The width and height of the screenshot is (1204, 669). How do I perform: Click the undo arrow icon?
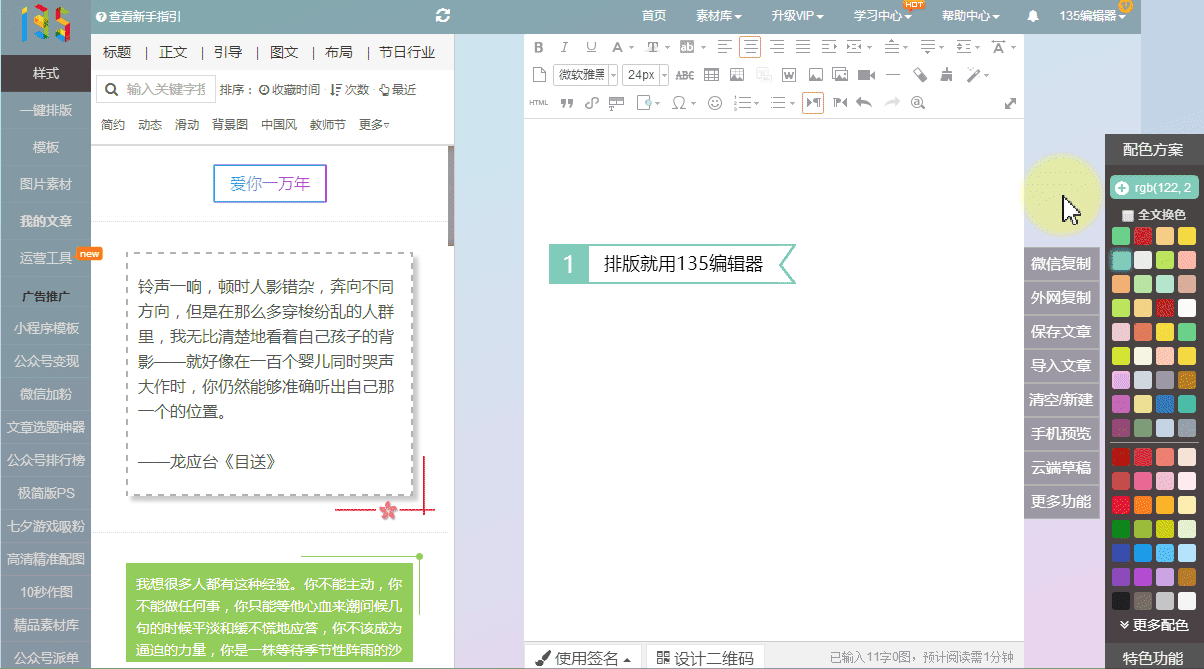[864, 102]
